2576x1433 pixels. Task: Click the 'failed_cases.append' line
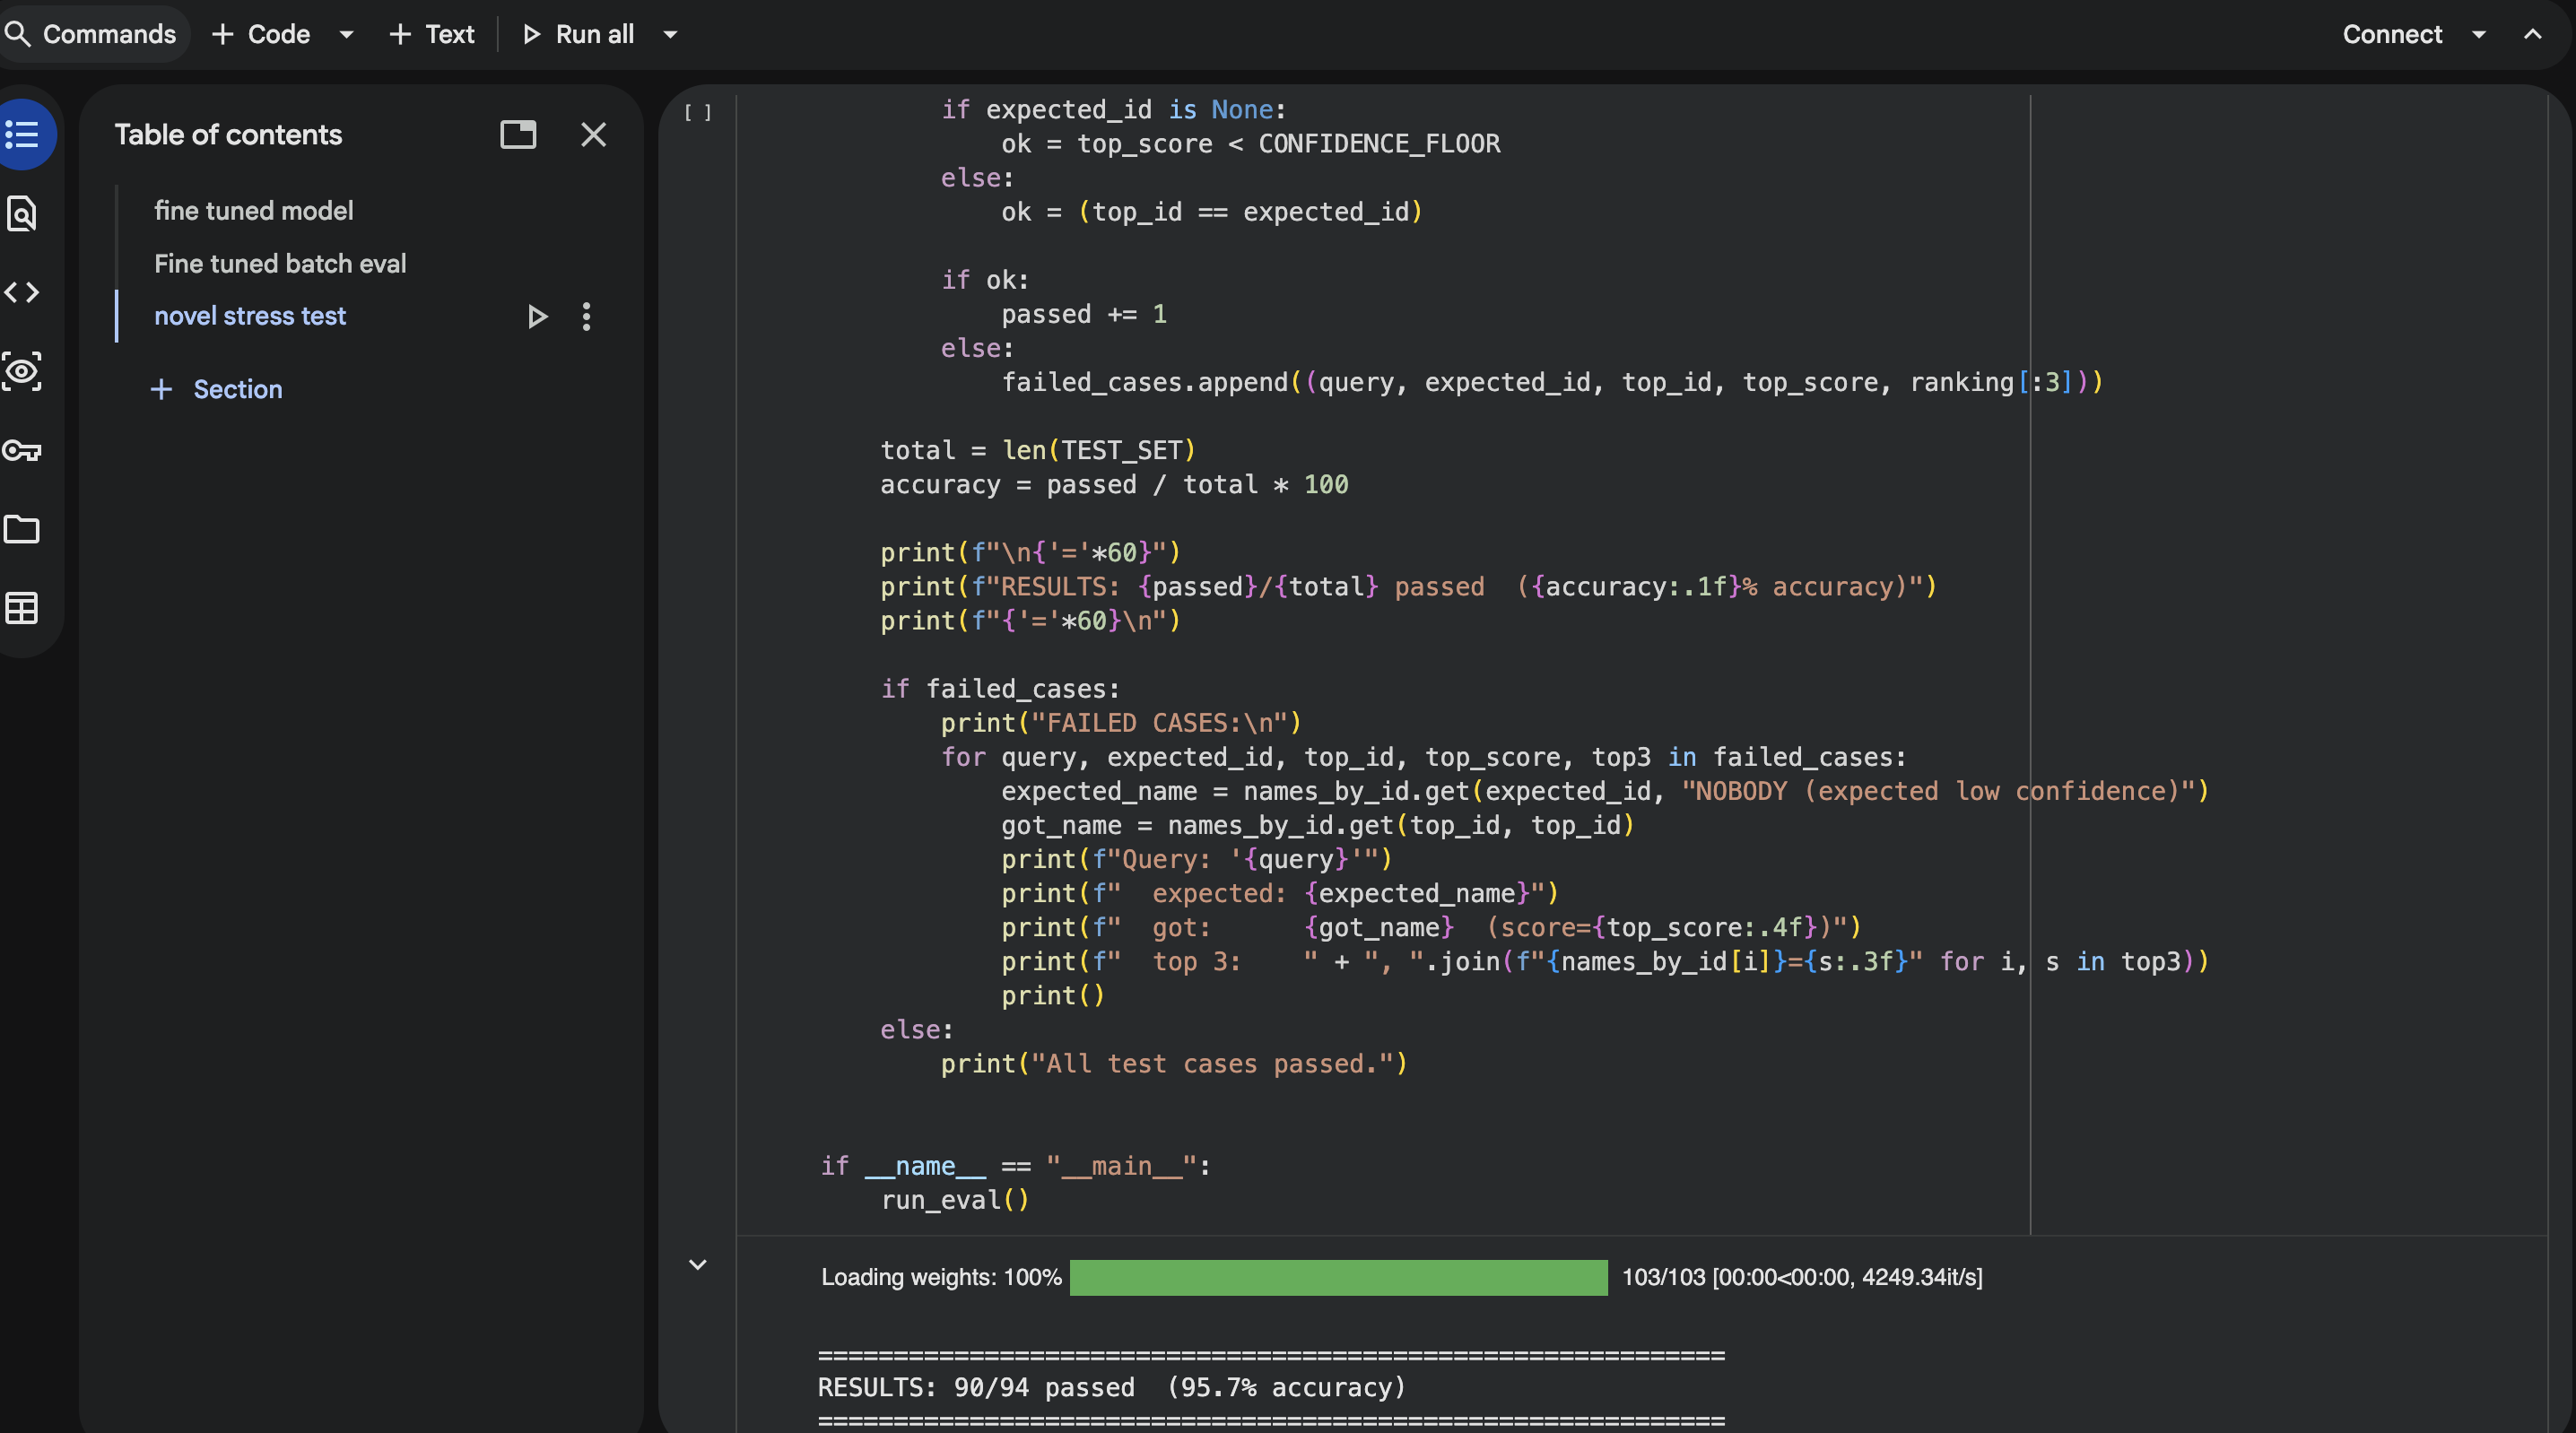[1552, 382]
